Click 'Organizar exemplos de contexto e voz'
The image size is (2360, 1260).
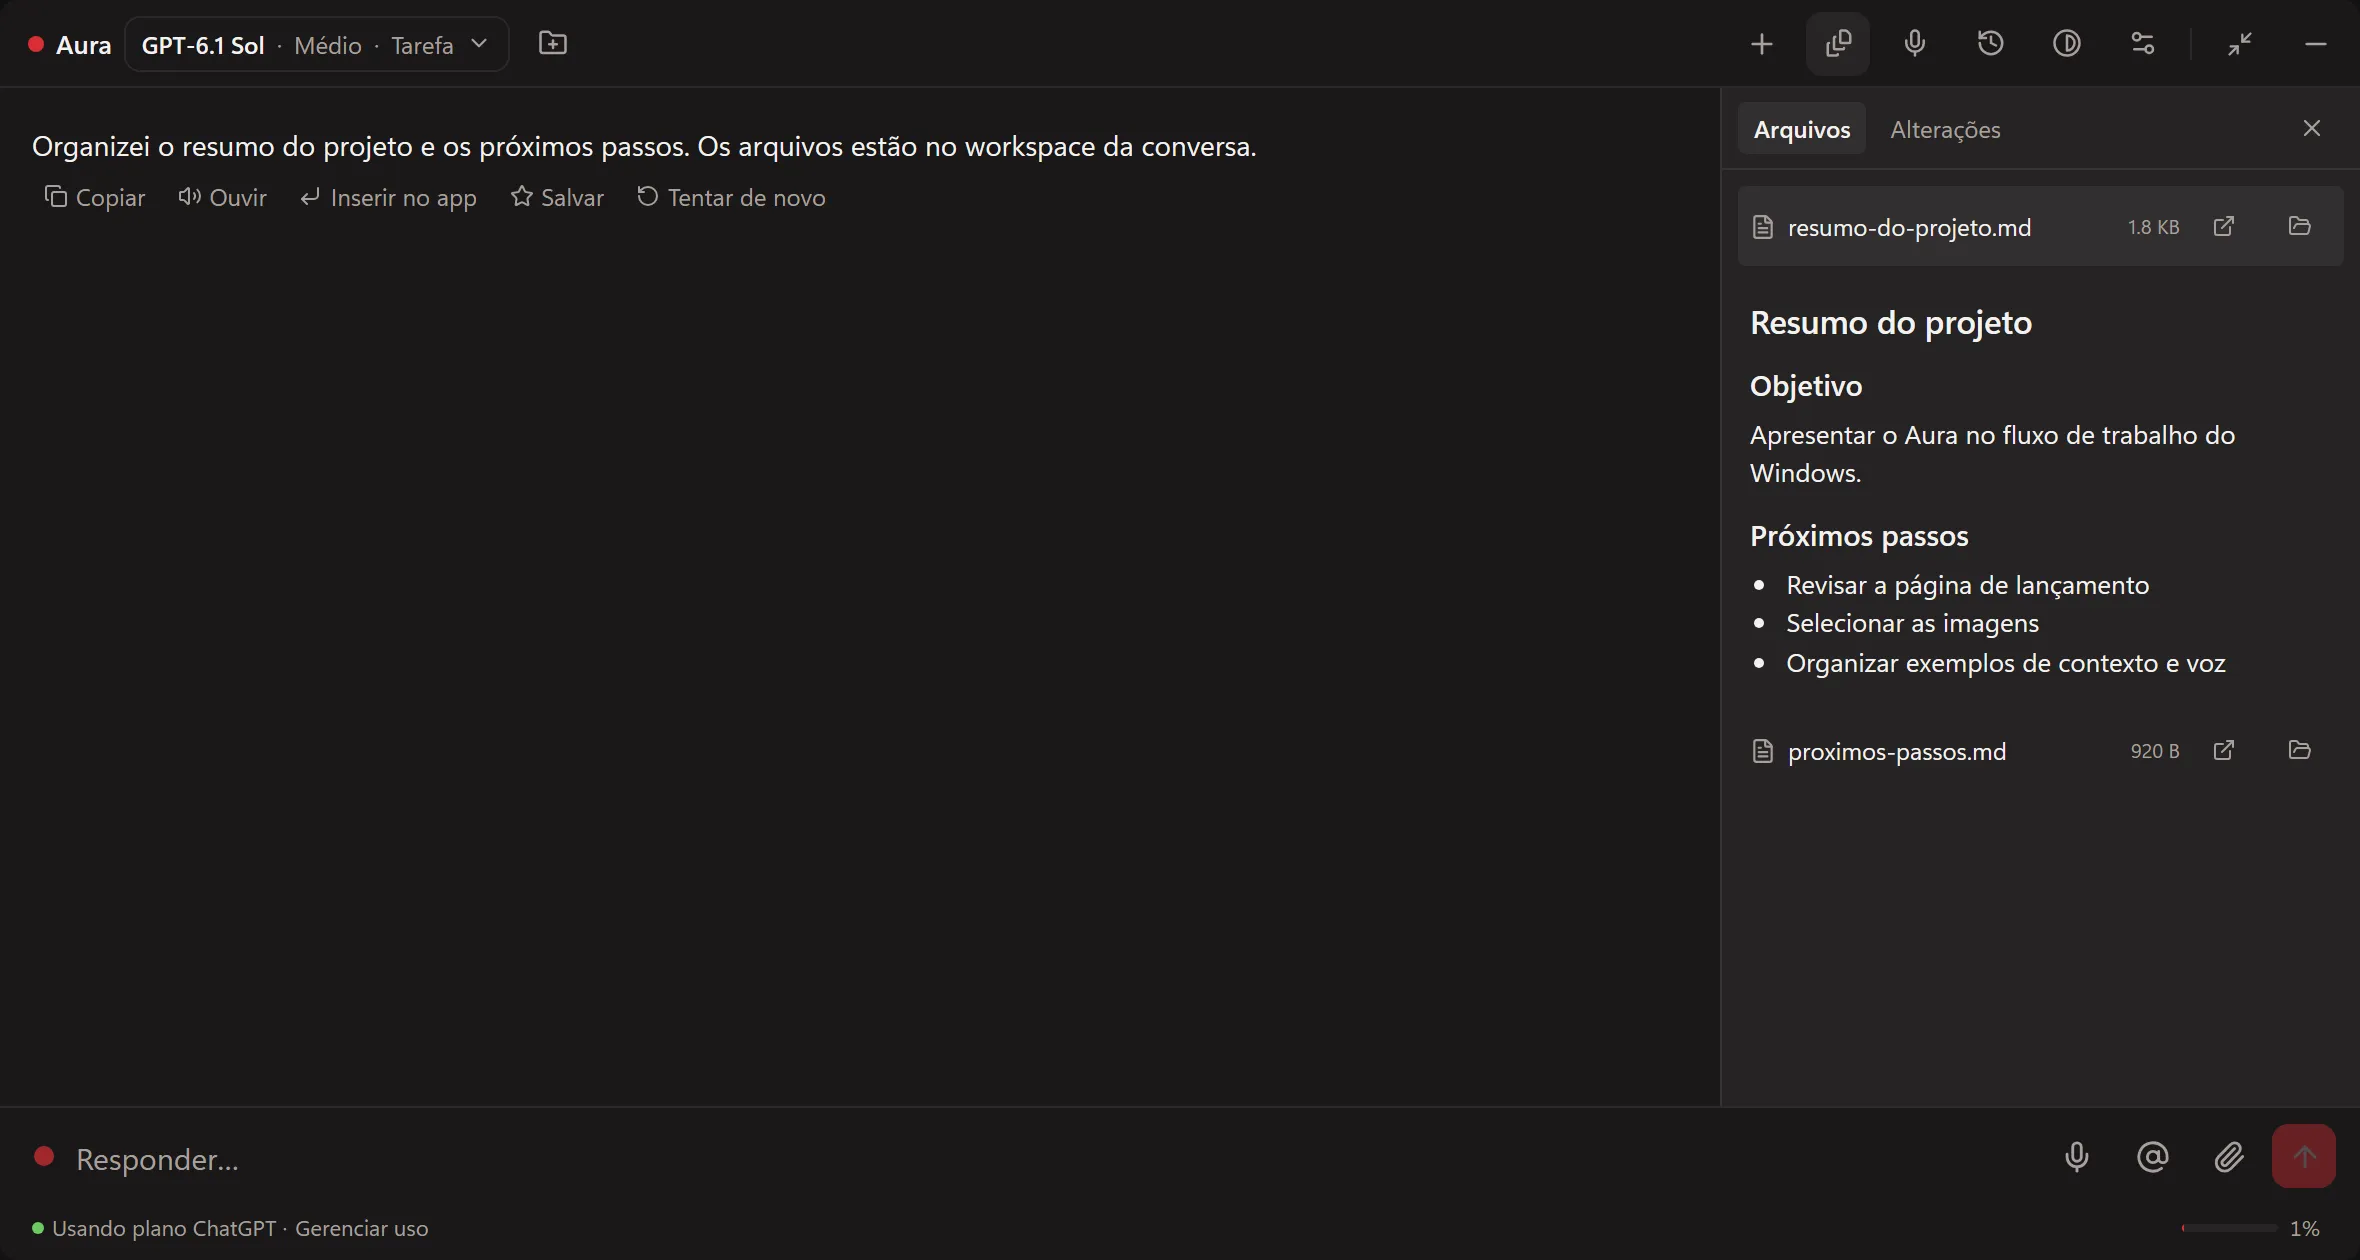[2005, 663]
